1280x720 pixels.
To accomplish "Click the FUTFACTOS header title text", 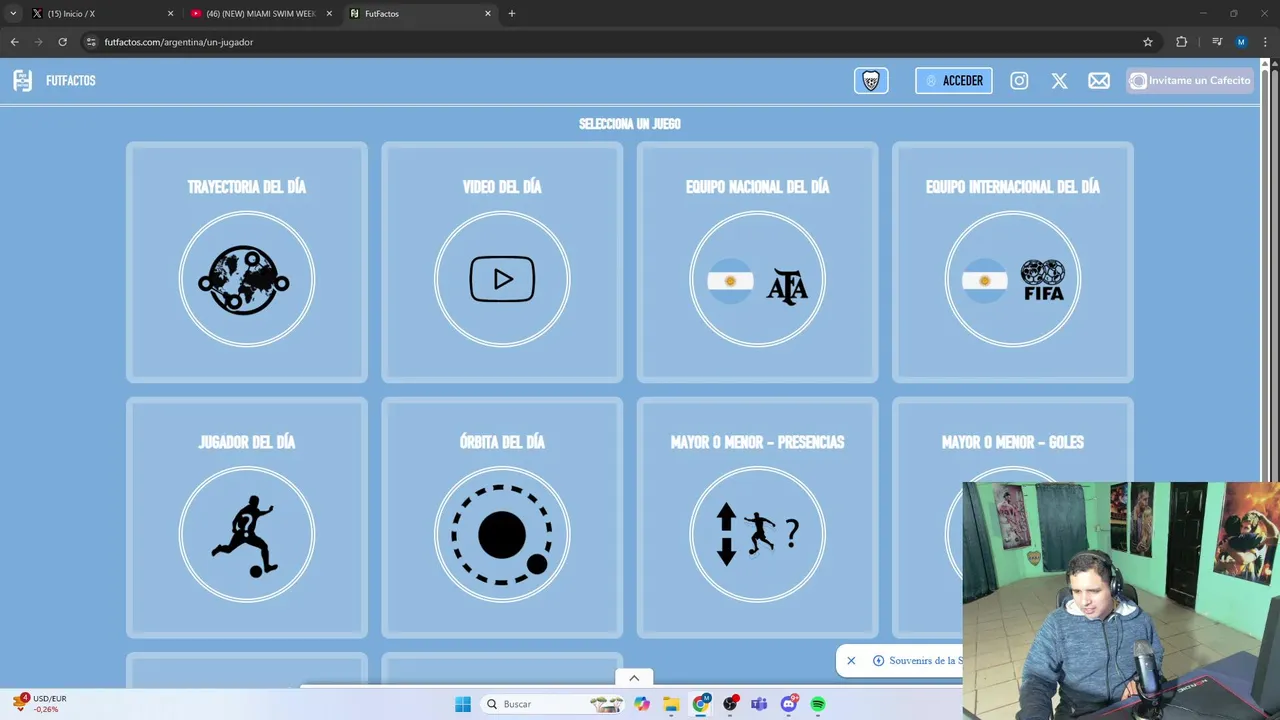I will click(x=71, y=81).
